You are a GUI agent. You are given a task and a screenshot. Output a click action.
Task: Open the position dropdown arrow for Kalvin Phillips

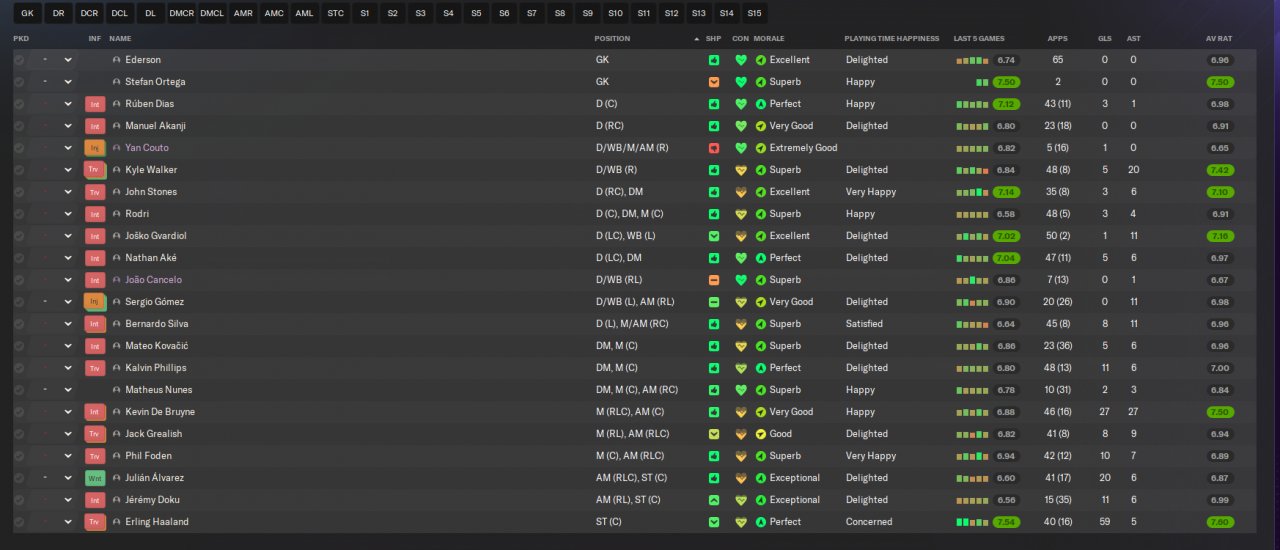click(68, 368)
